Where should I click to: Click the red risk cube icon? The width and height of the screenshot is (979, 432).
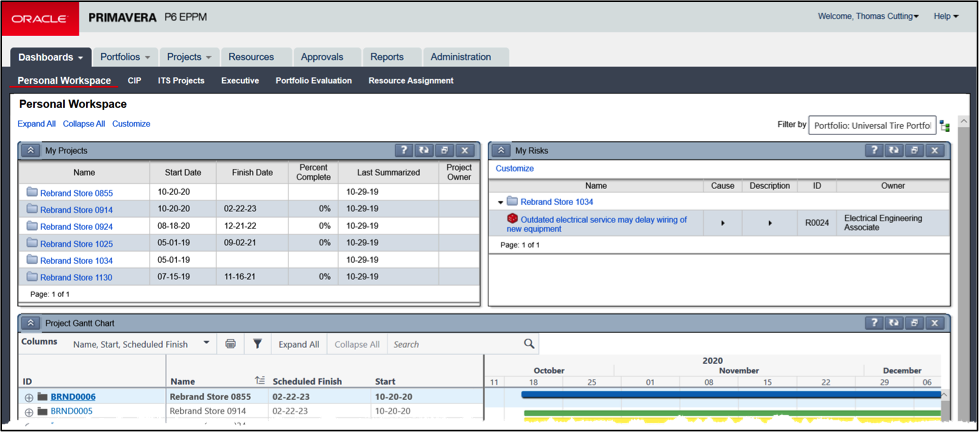(x=512, y=218)
